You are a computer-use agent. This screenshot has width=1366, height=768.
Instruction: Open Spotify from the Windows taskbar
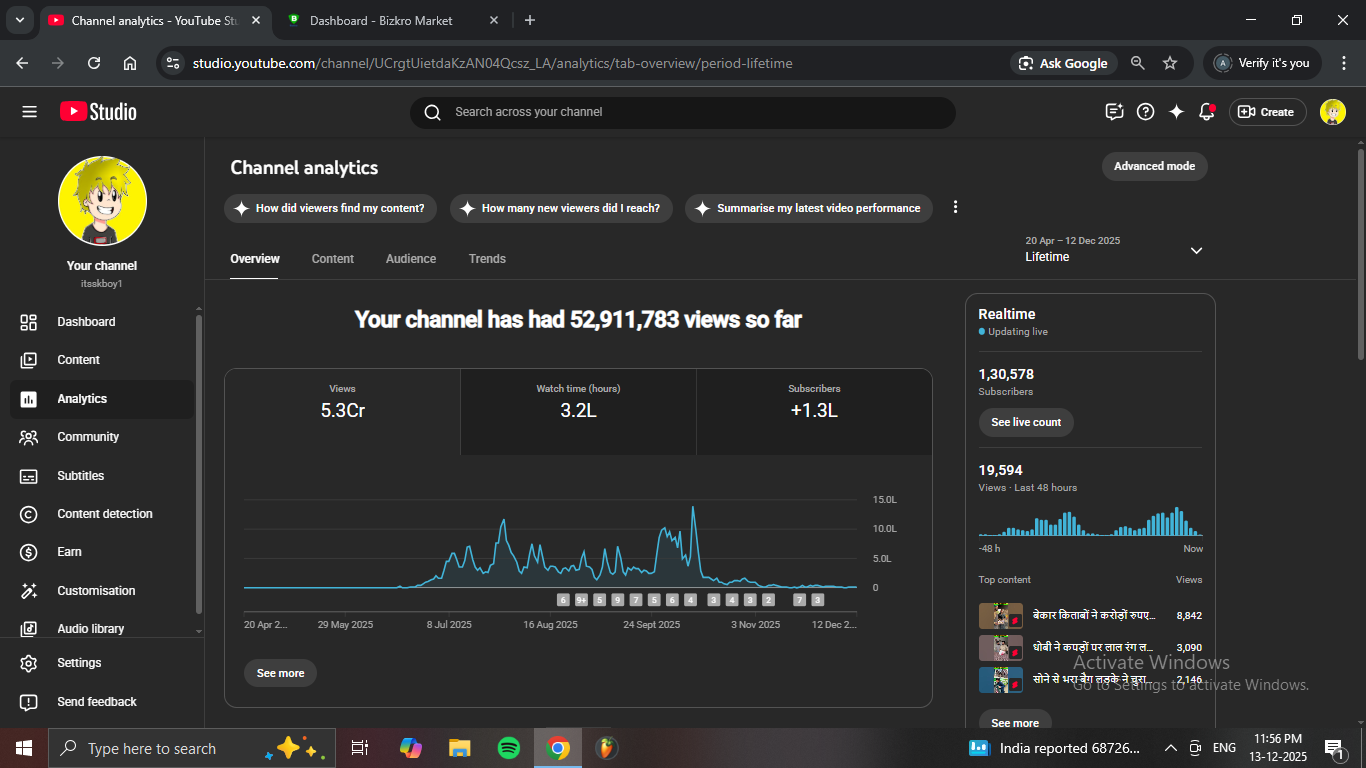[509, 748]
